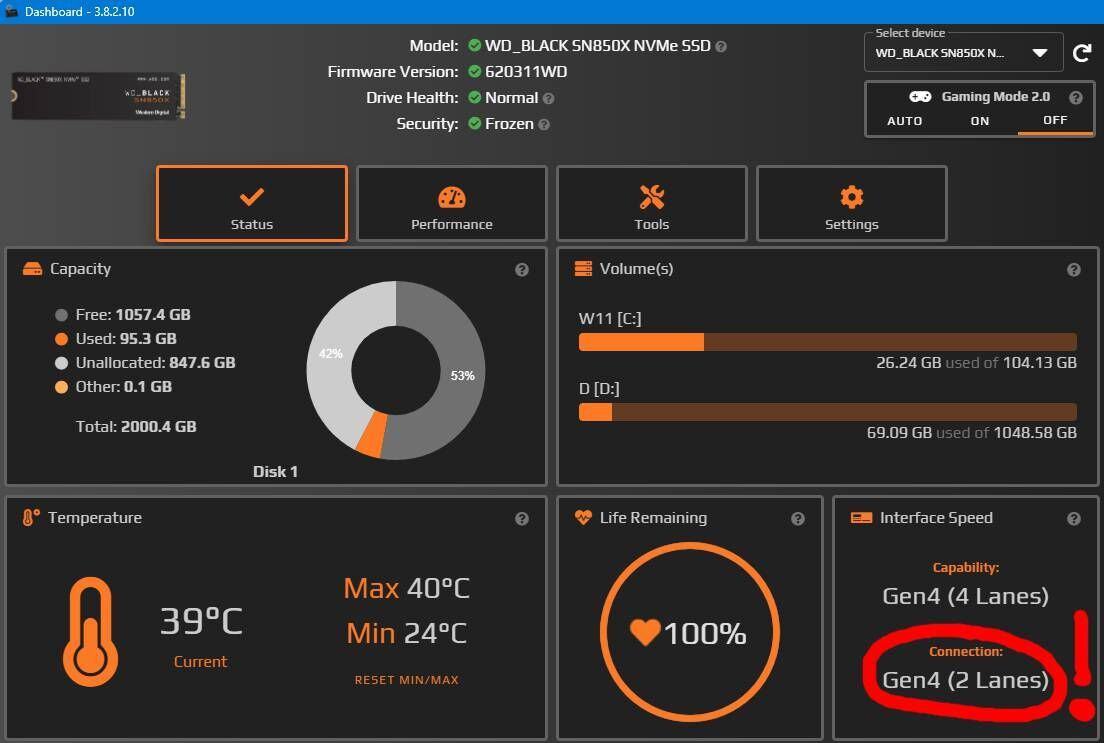Click the orange heart beside 100%

point(644,632)
